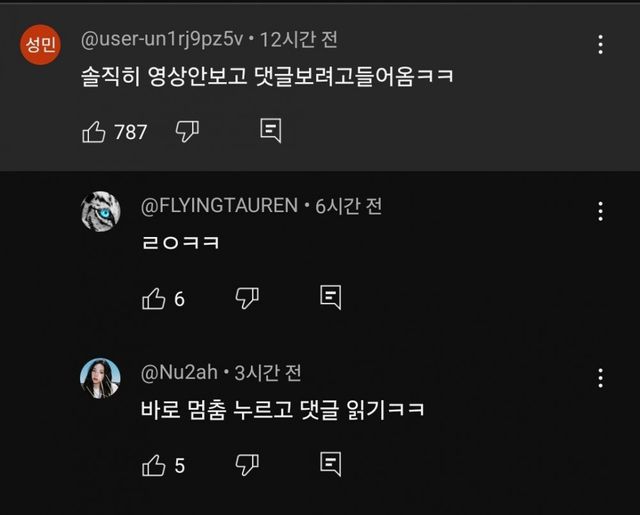Viewport: 640px width, 515px height.
Task: Click the 12시간 전 timestamp
Action: pyautogui.click(x=298, y=40)
